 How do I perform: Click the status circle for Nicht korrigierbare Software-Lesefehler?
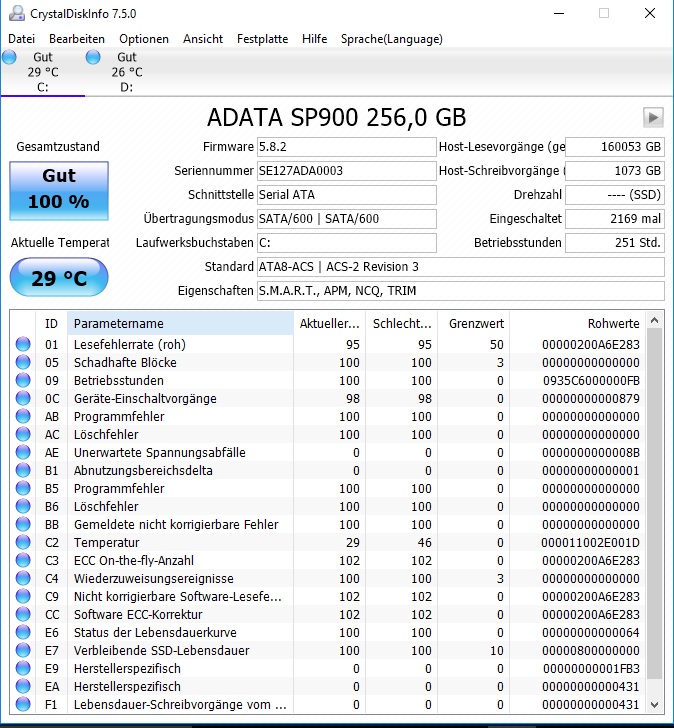coord(23,597)
